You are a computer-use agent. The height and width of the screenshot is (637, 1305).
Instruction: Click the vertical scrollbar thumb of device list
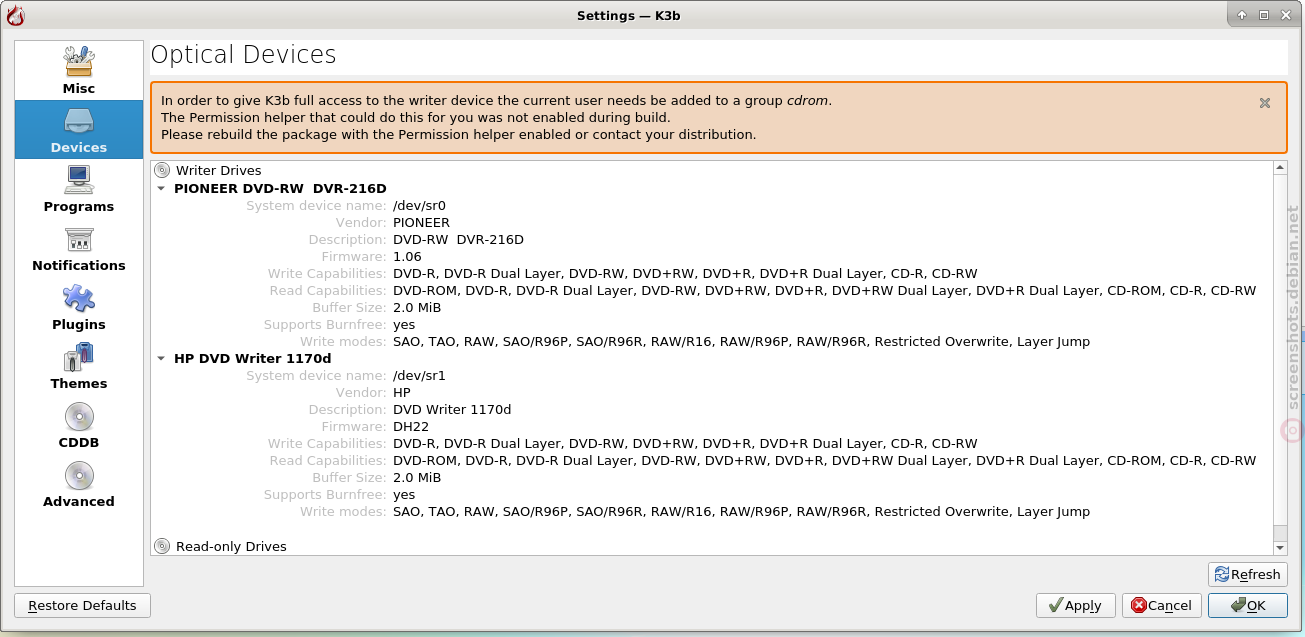pyautogui.click(x=1280, y=350)
